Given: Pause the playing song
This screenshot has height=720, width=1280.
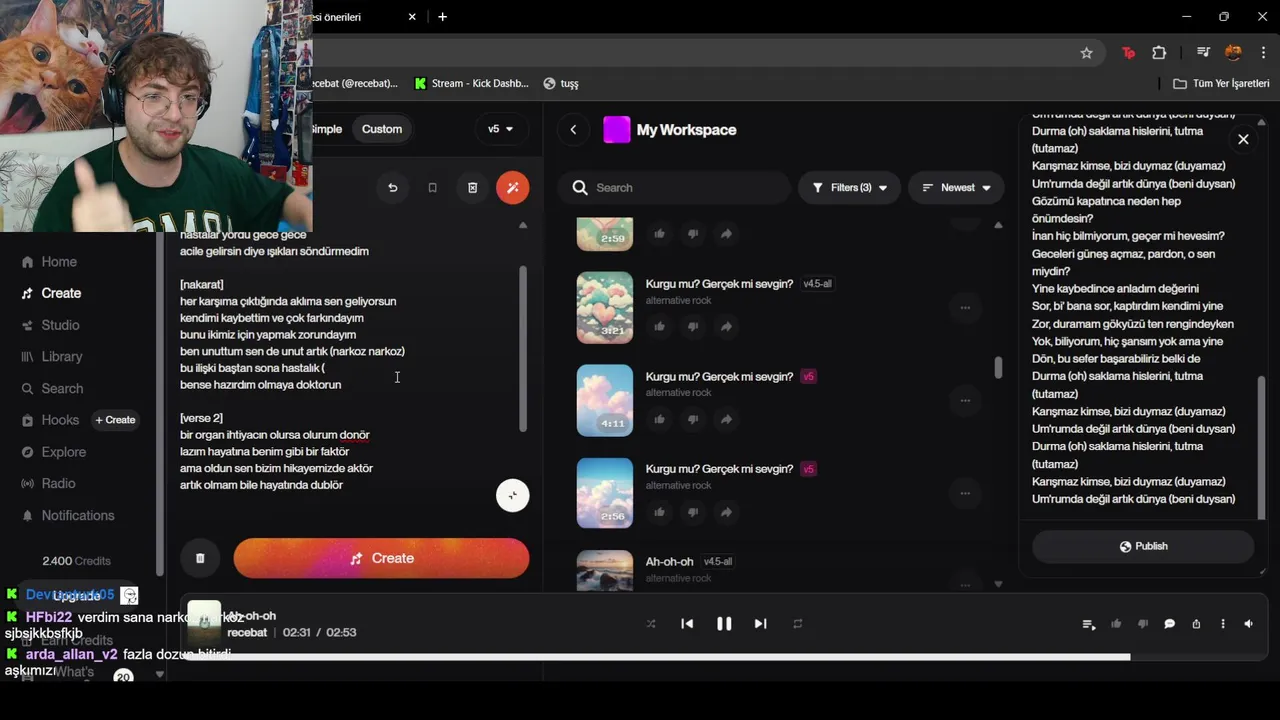Looking at the screenshot, I should (x=724, y=623).
